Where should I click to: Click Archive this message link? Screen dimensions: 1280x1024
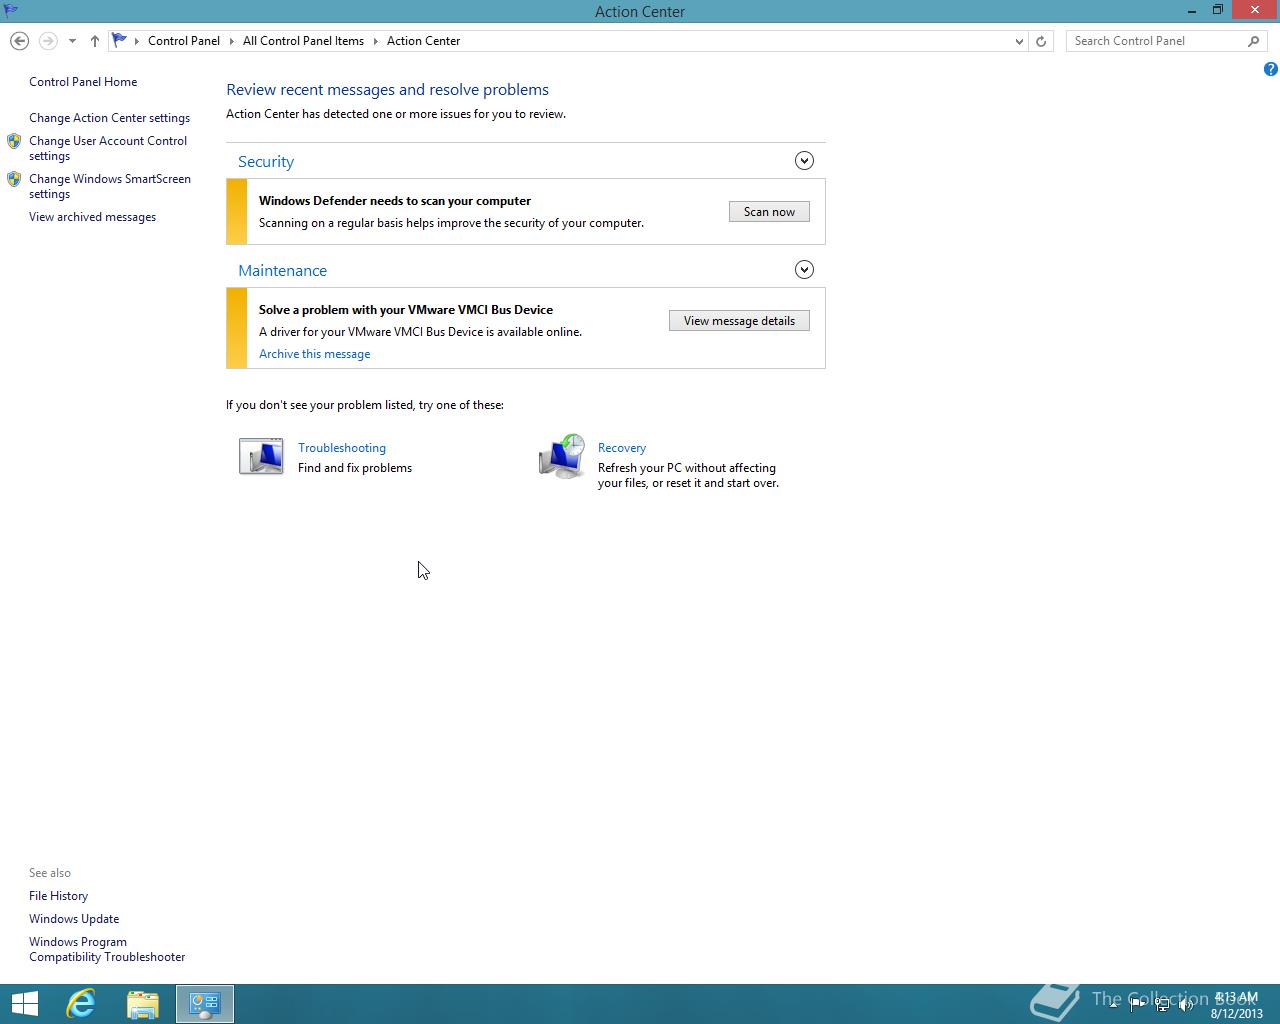pyautogui.click(x=314, y=354)
